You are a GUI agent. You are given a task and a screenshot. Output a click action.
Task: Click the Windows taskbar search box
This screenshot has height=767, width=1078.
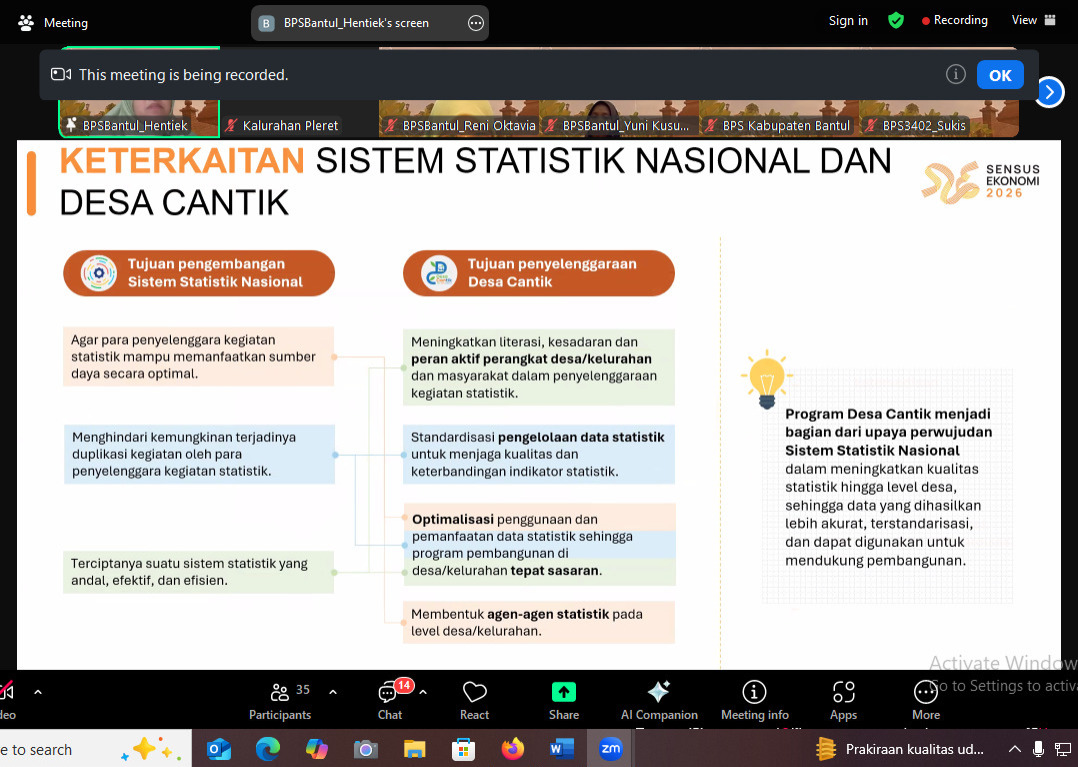[96, 749]
